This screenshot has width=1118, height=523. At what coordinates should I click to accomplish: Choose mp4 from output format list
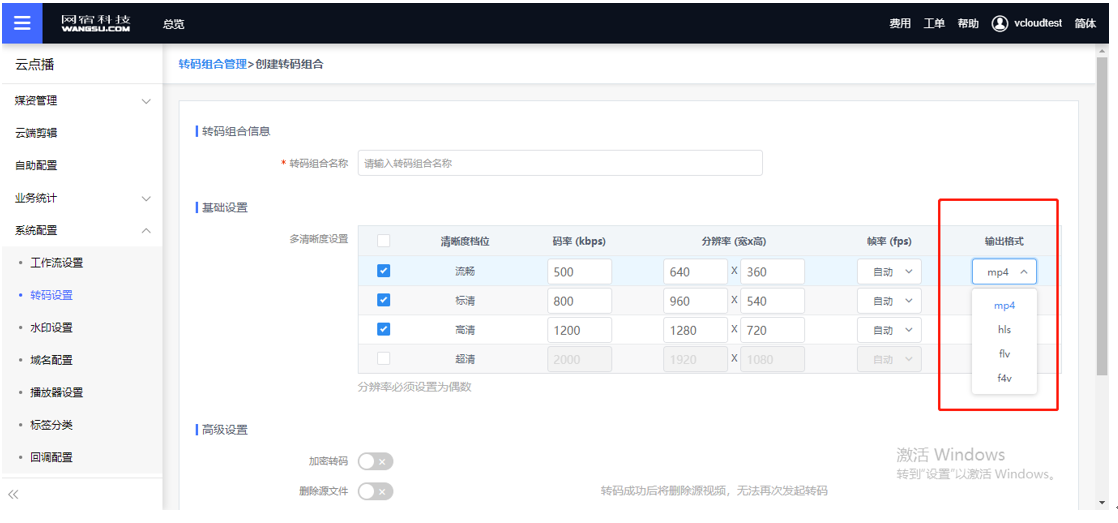tap(1004, 306)
